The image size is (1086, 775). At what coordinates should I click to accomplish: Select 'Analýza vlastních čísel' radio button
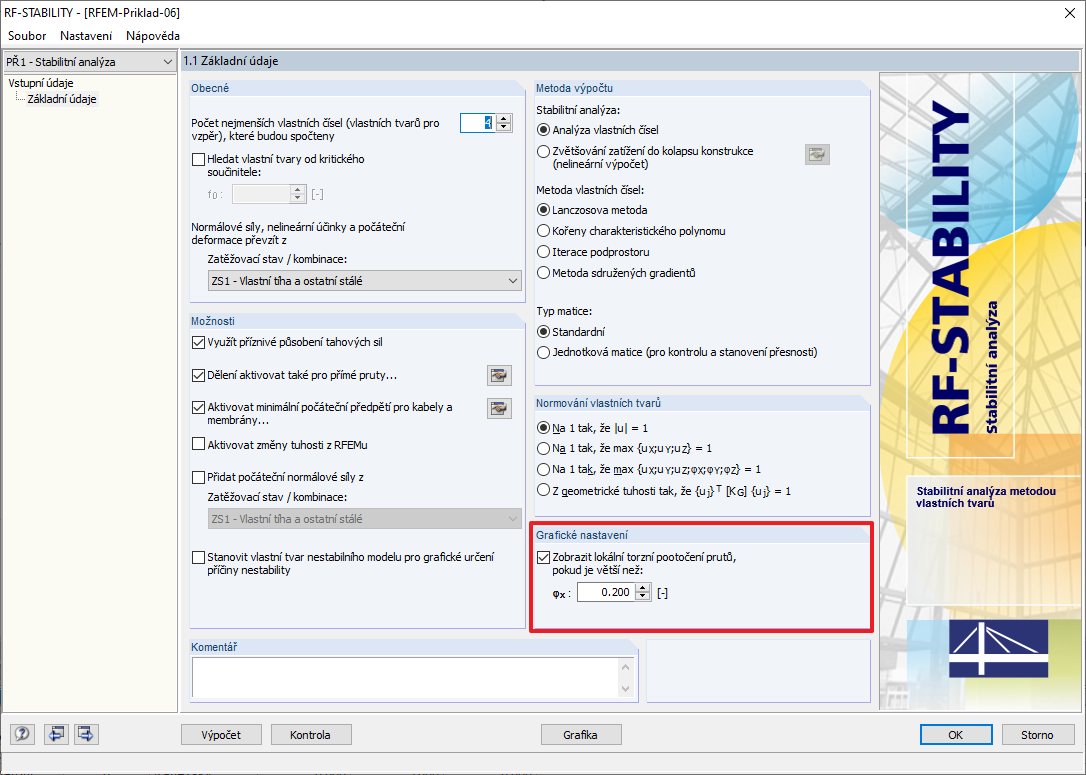[x=544, y=130]
